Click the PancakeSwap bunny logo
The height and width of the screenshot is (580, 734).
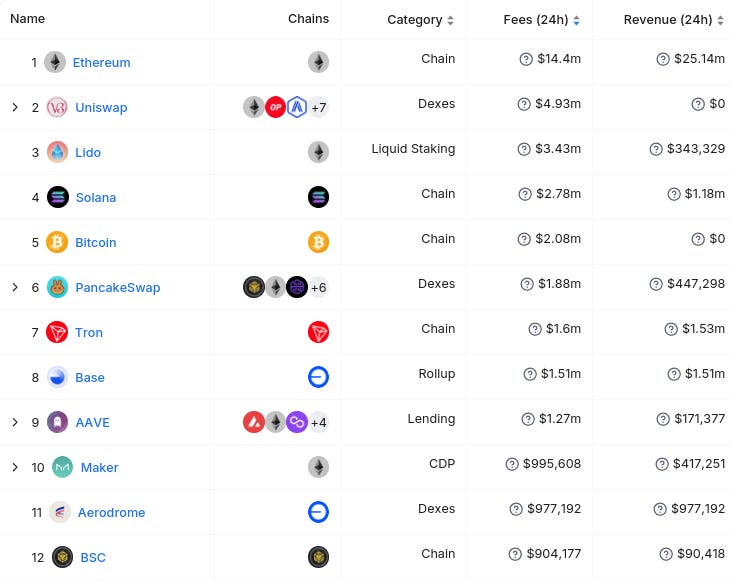pos(57,287)
